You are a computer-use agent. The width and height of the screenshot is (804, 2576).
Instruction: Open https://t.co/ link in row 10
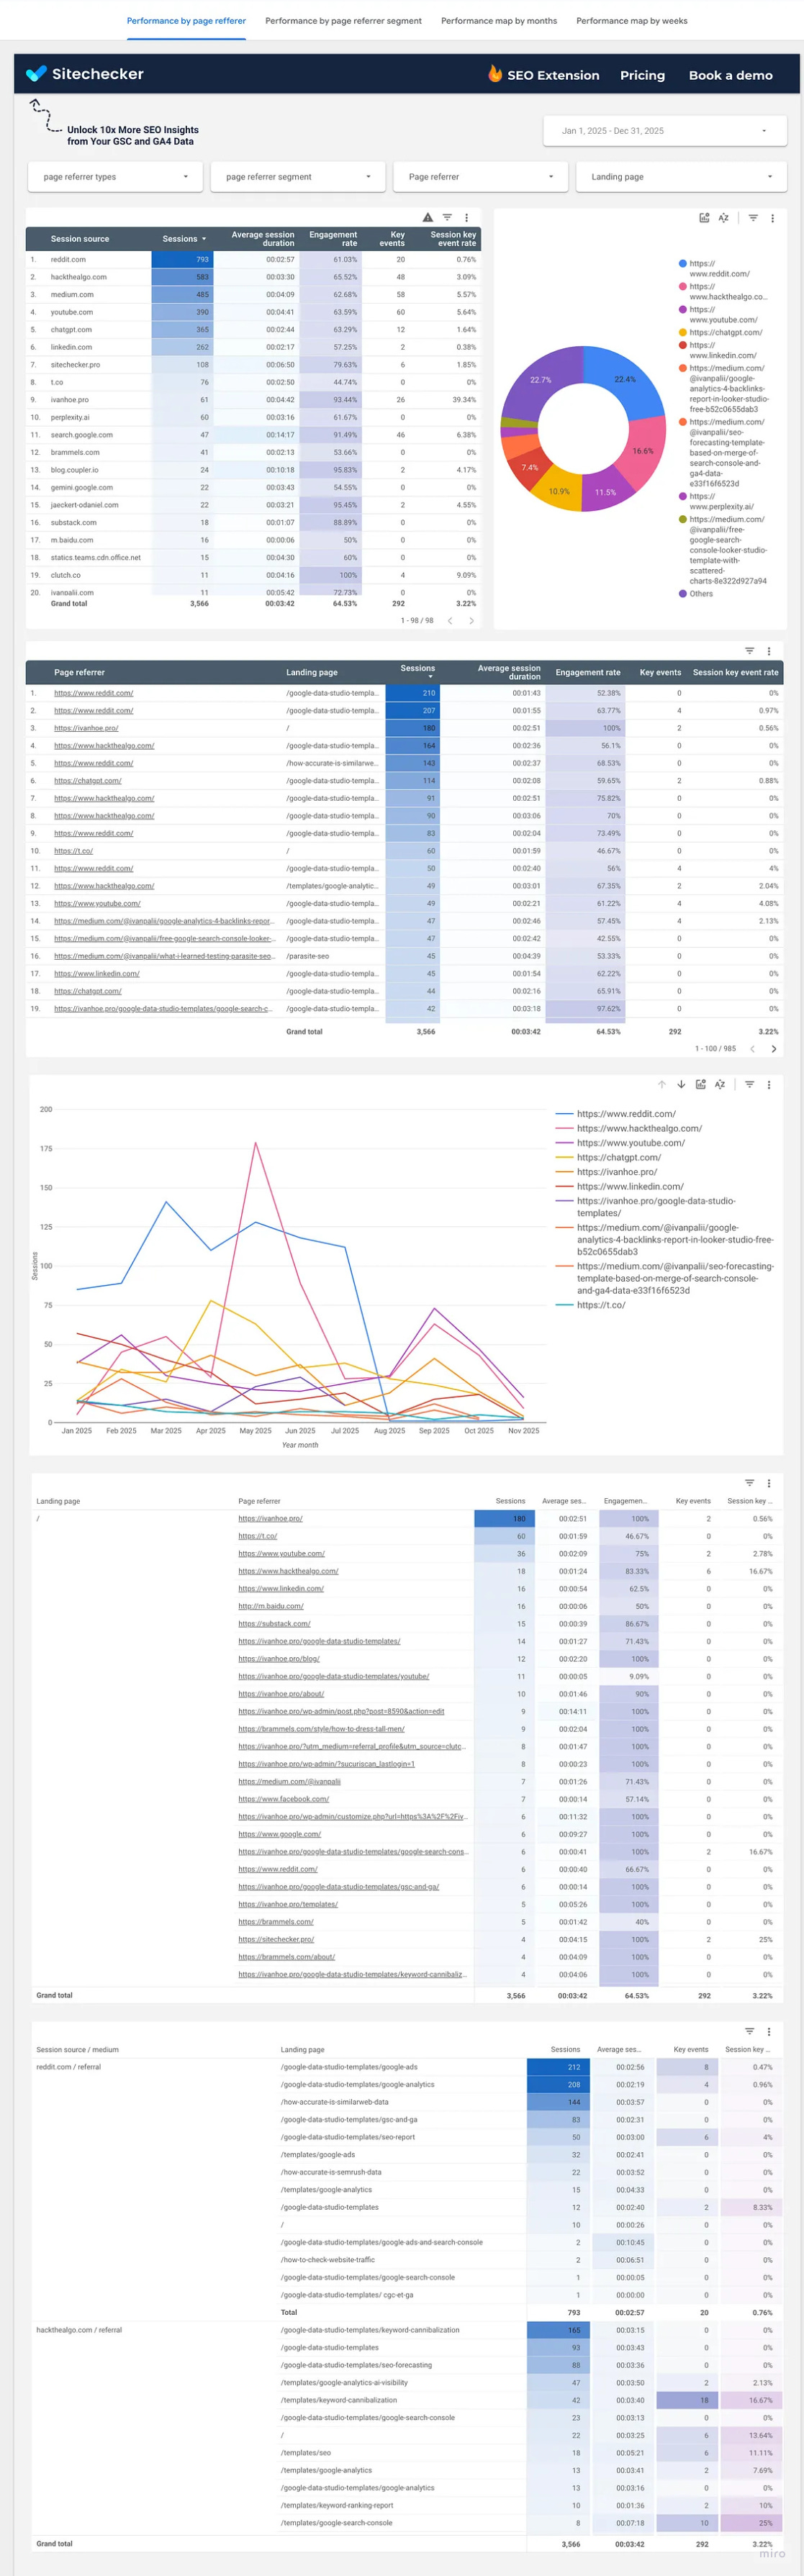[x=73, y=851]
